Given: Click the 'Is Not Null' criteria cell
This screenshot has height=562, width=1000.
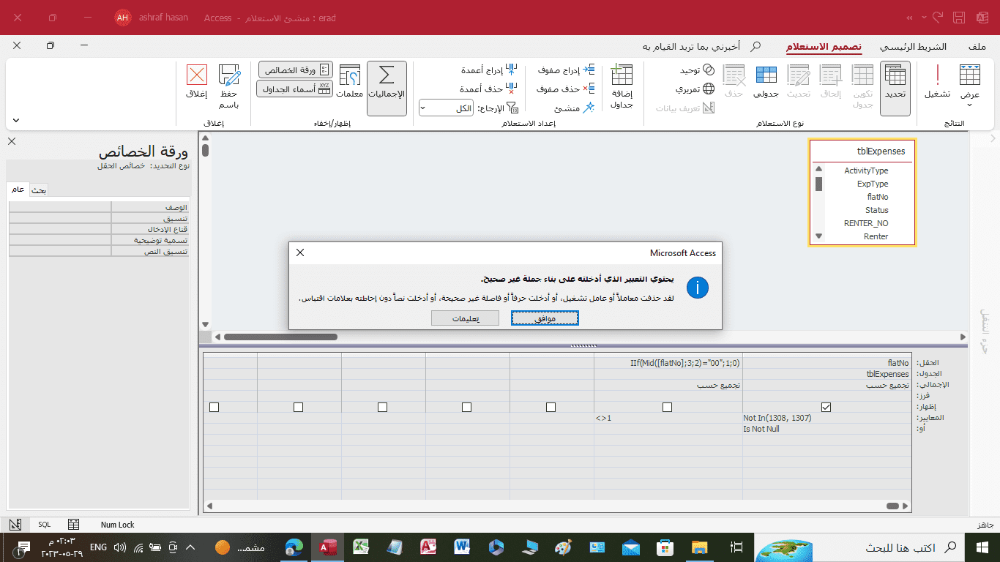Looking at the screenshot, I should [827, 429].
